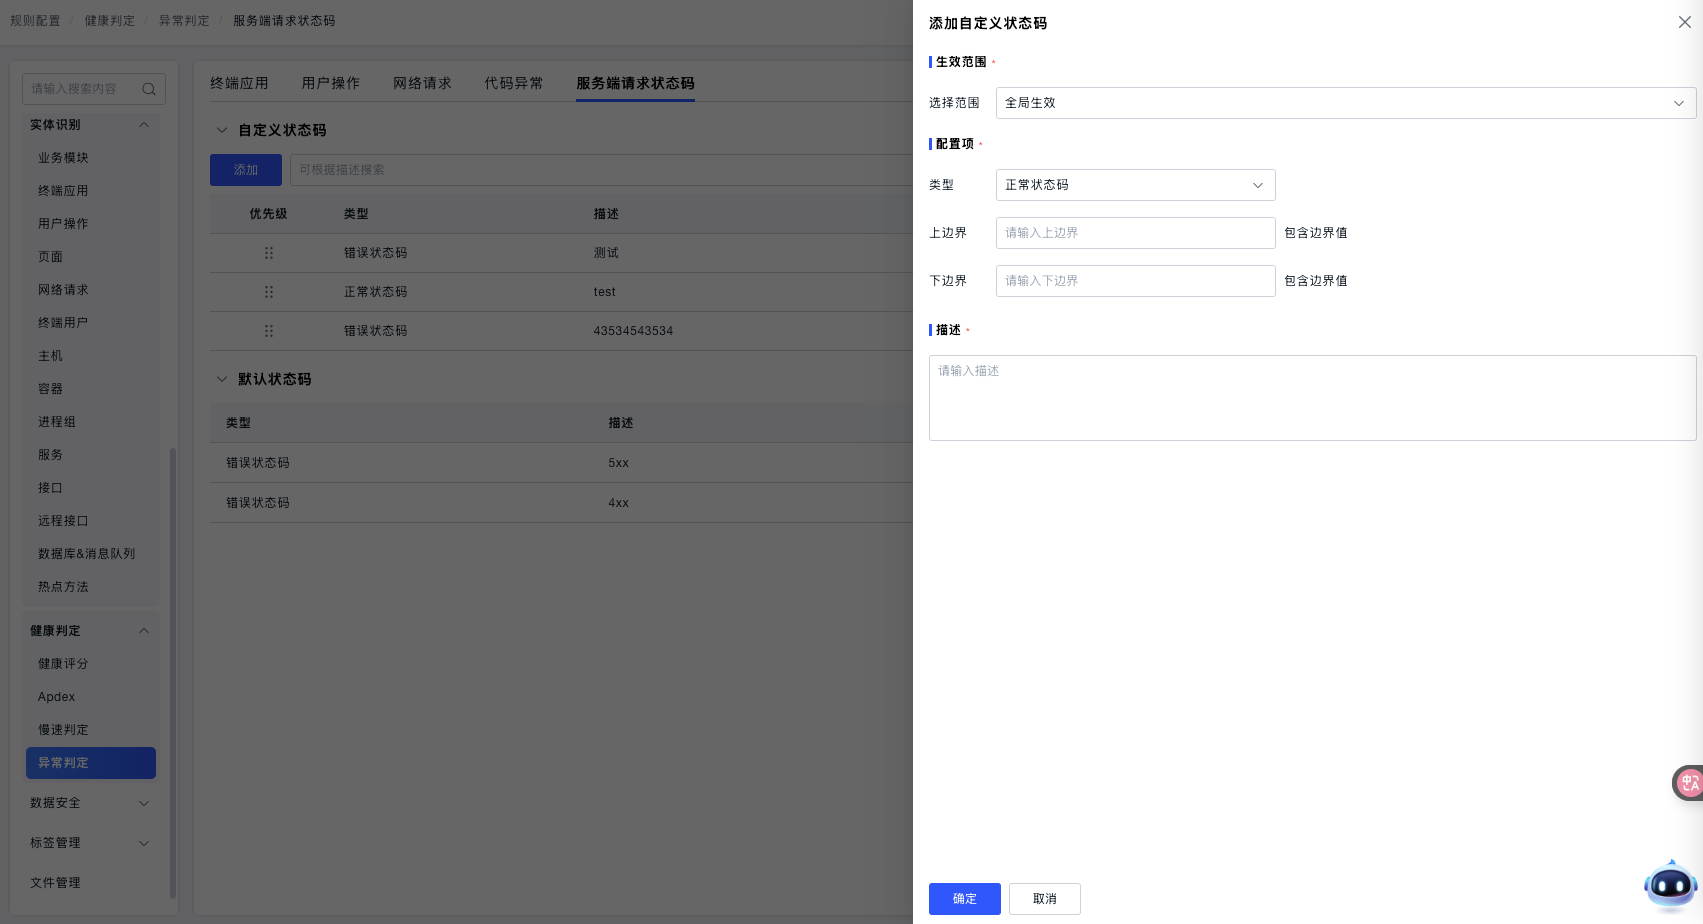Click drag handle of test row

pos(268,292)
